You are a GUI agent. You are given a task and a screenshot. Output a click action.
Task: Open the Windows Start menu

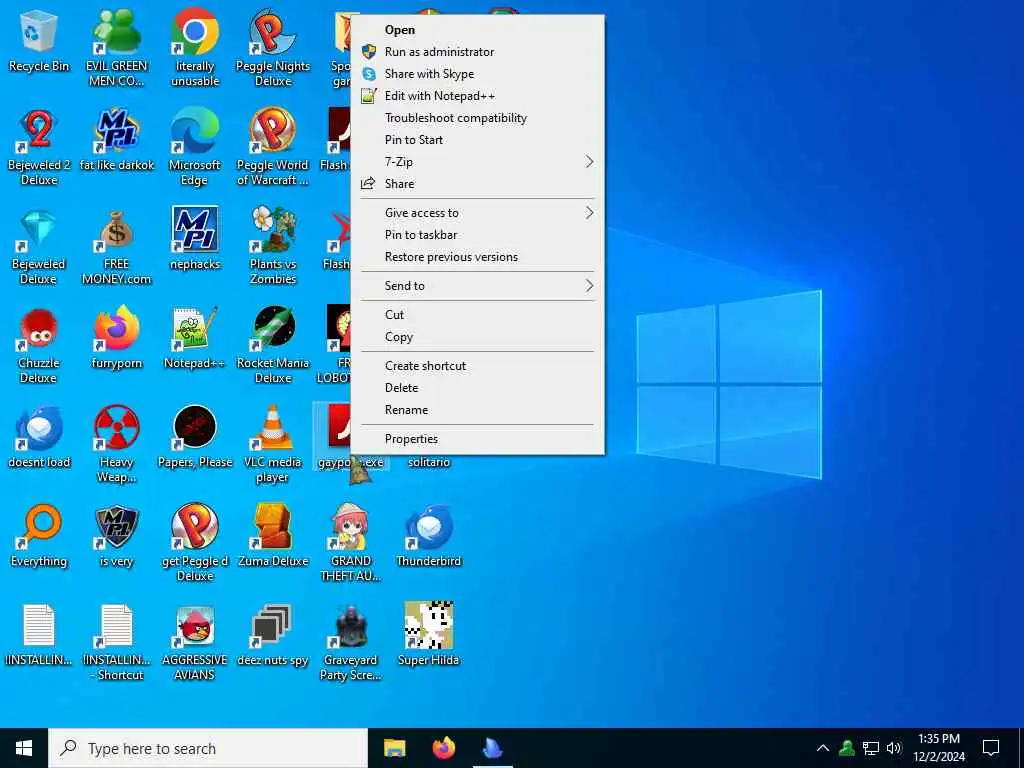24,748
